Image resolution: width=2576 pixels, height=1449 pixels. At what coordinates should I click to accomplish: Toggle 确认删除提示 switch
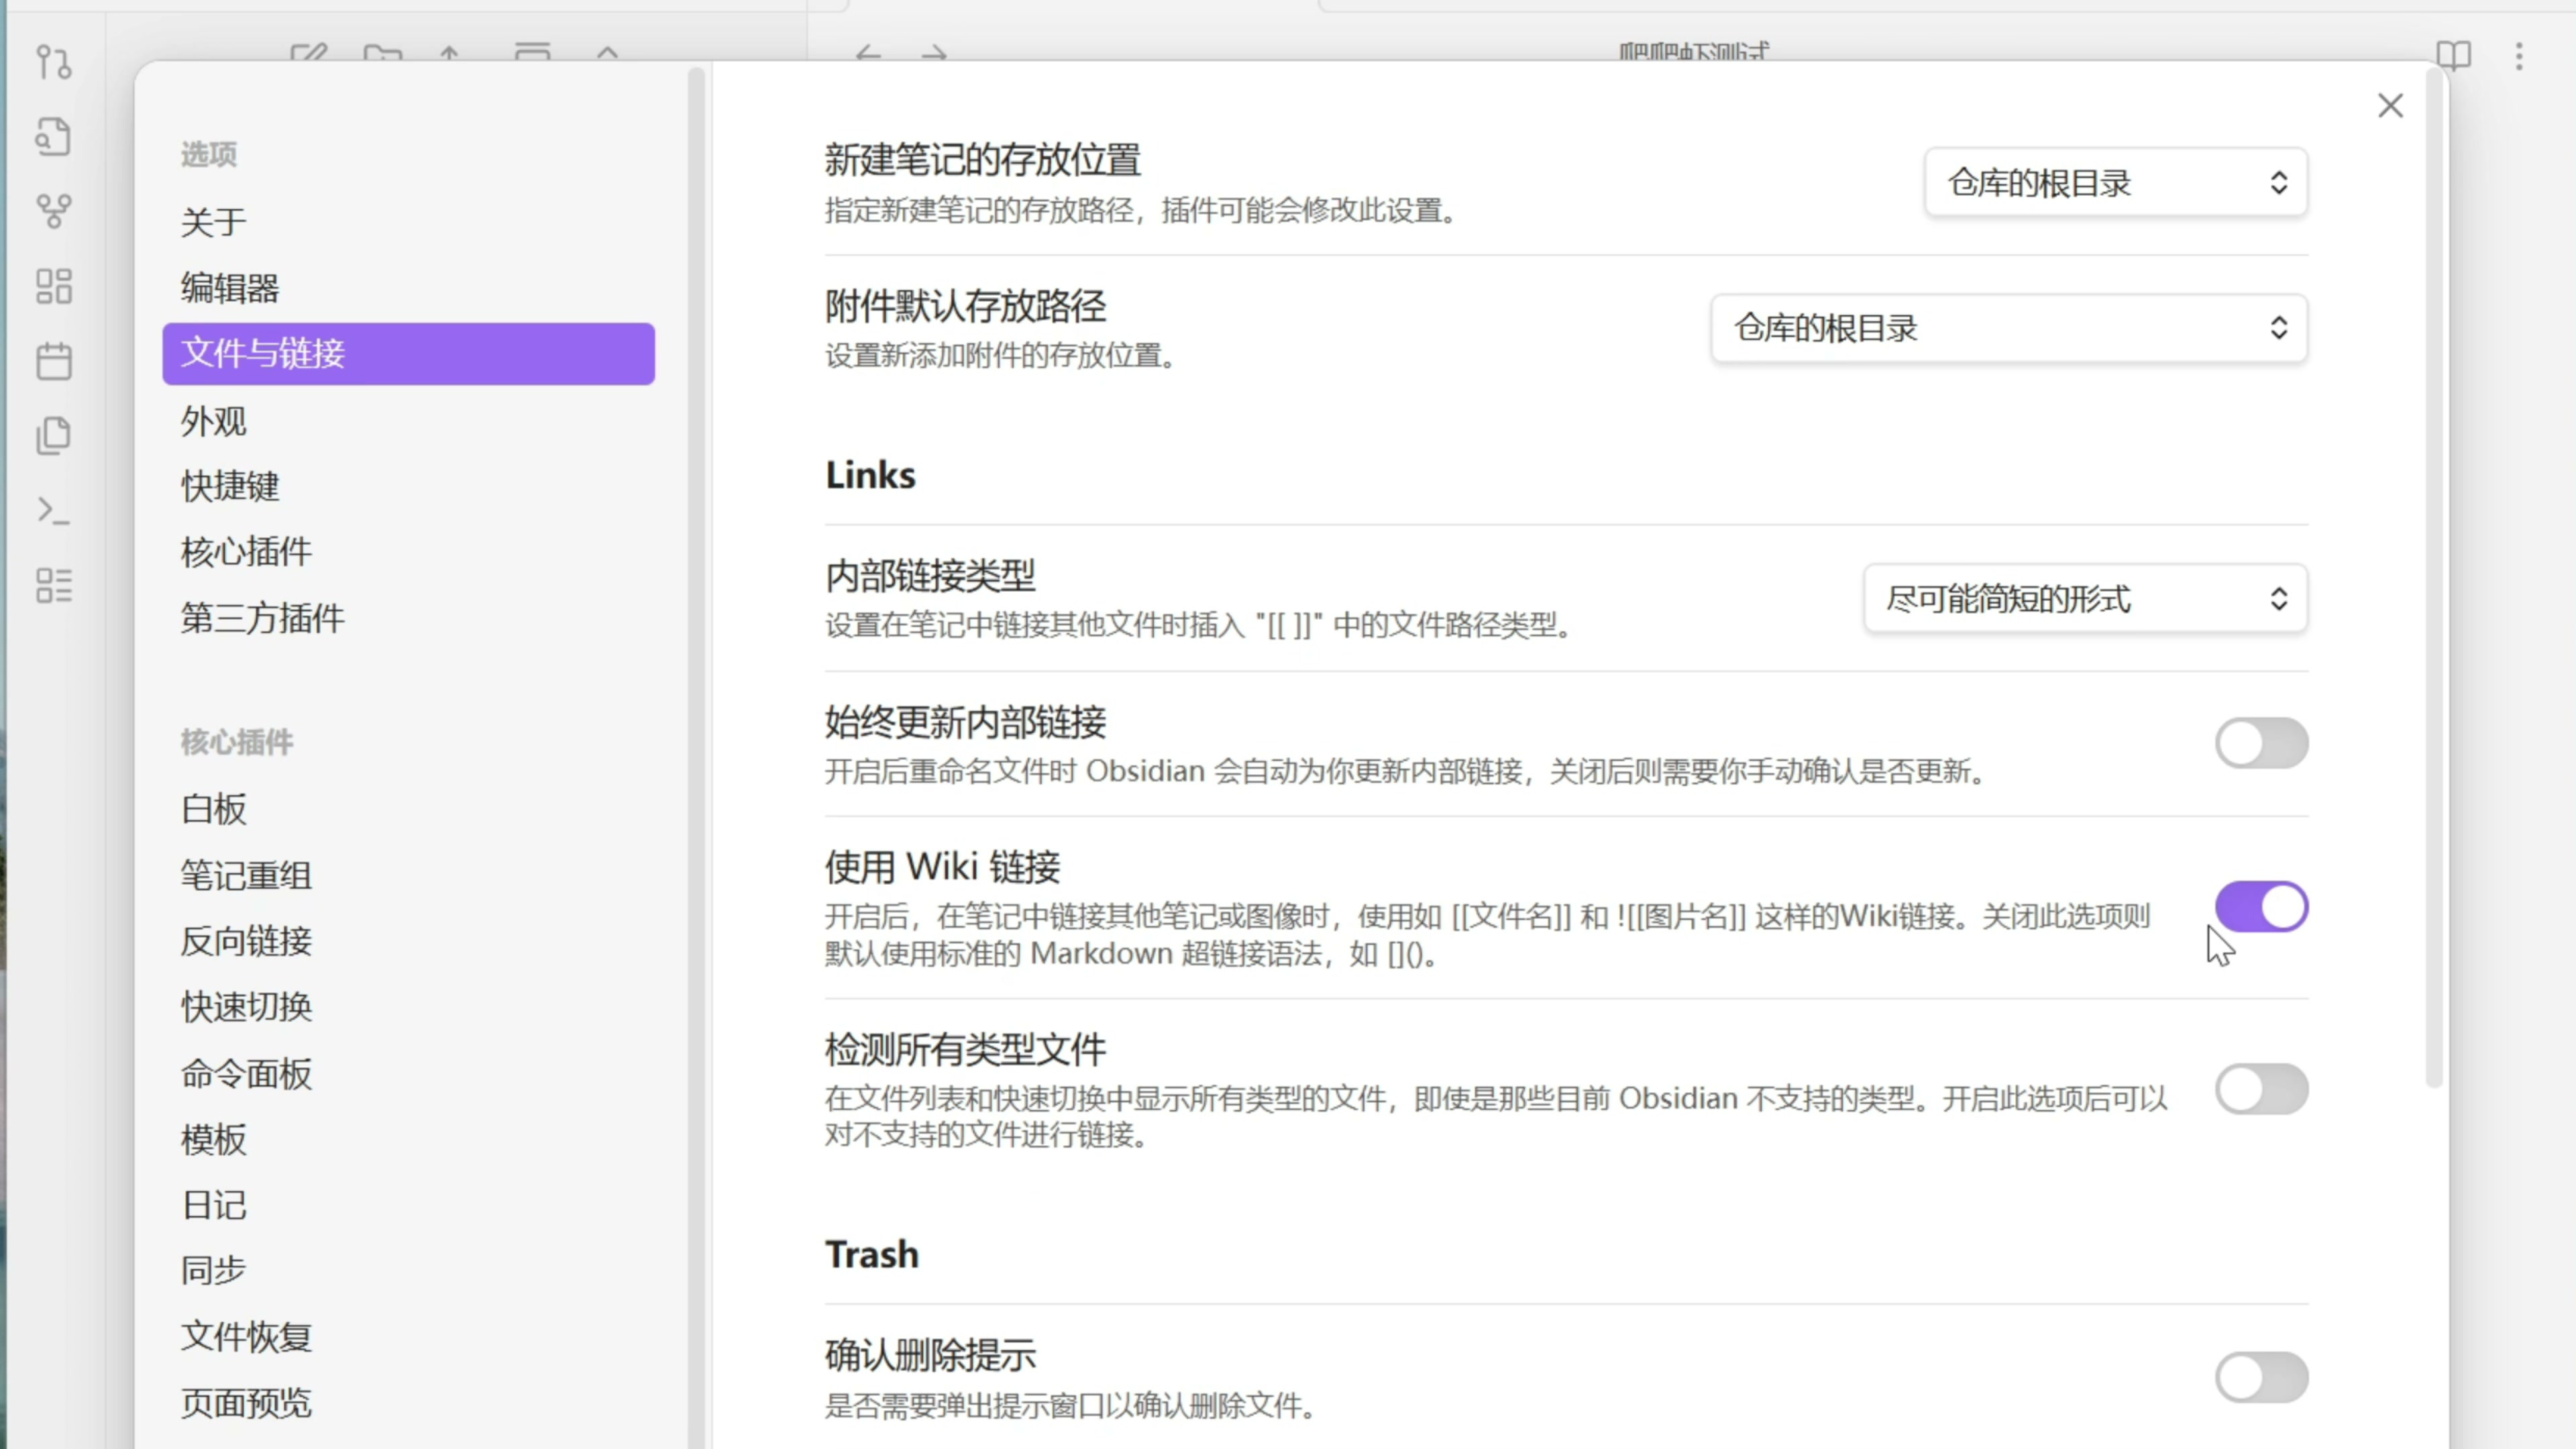click(x=2261, y=1377)
